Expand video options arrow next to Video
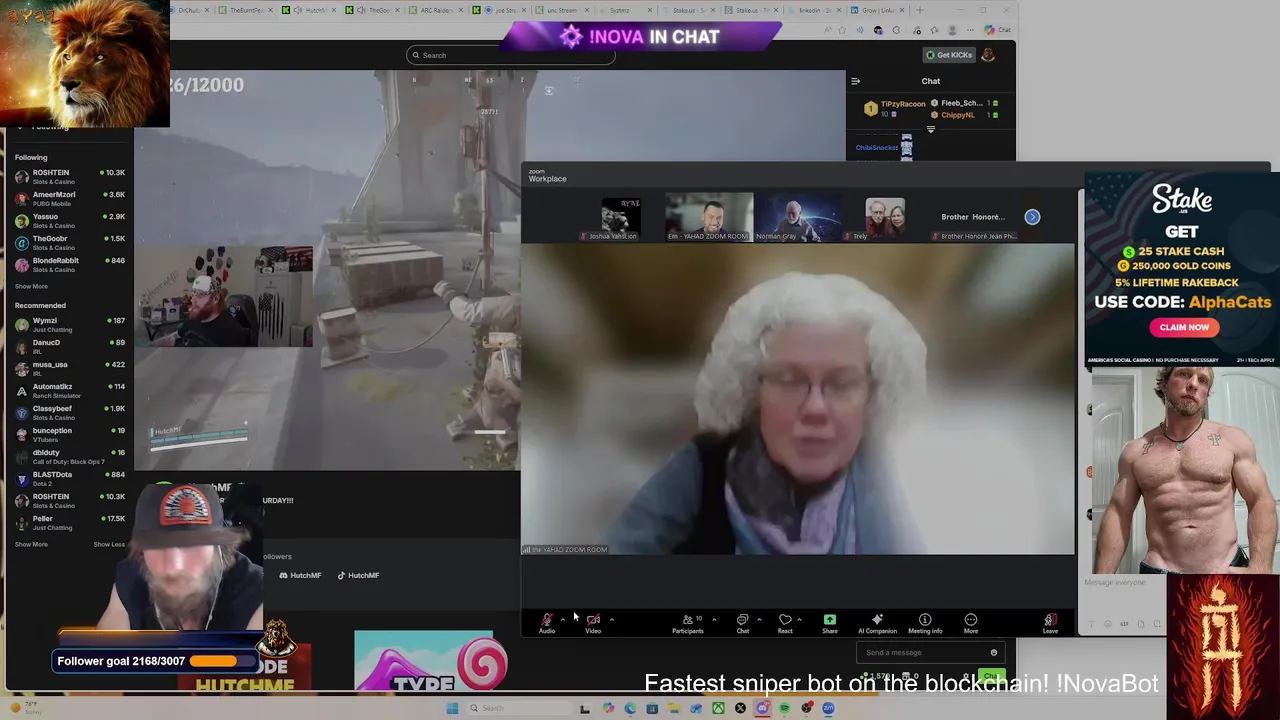 coord(611,619)
